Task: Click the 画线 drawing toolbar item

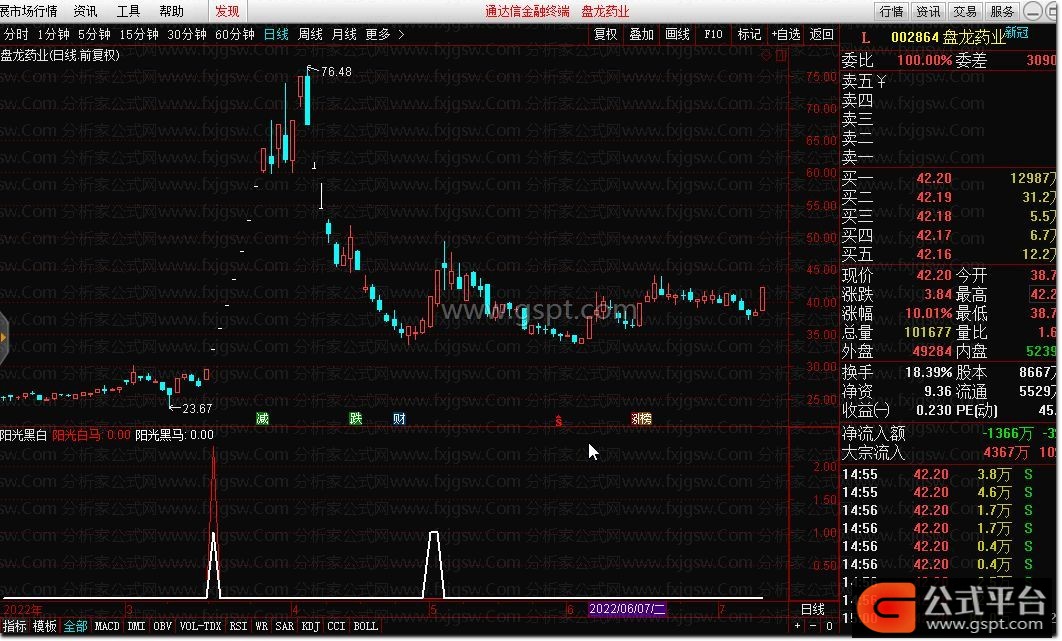Action: tap(677, 34)
